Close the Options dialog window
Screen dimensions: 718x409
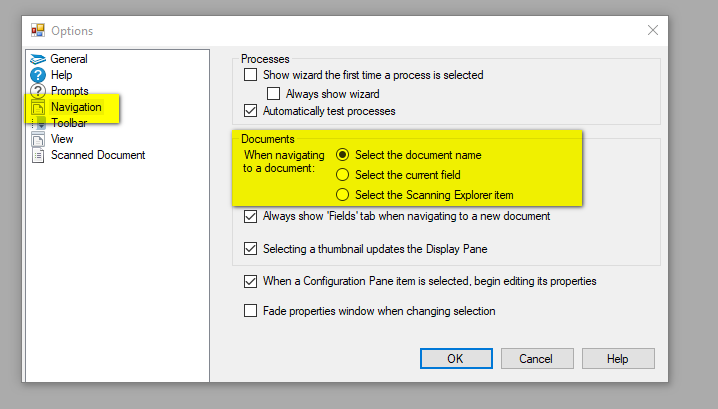(653, 30)
